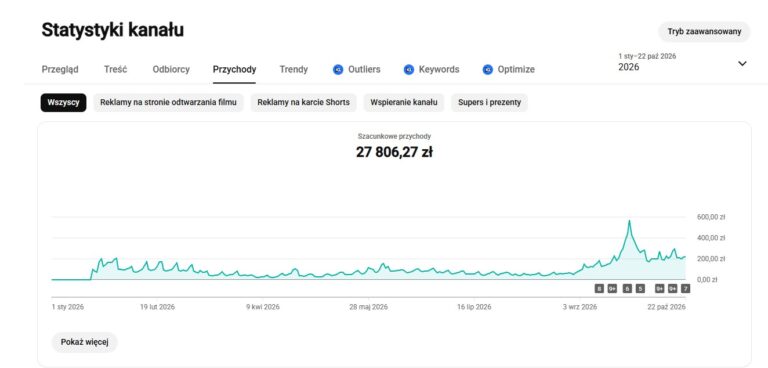This screenshot has width=768, height=368.
Task: Filter by Supers i prezenty chip
Action: click(489, 102)
